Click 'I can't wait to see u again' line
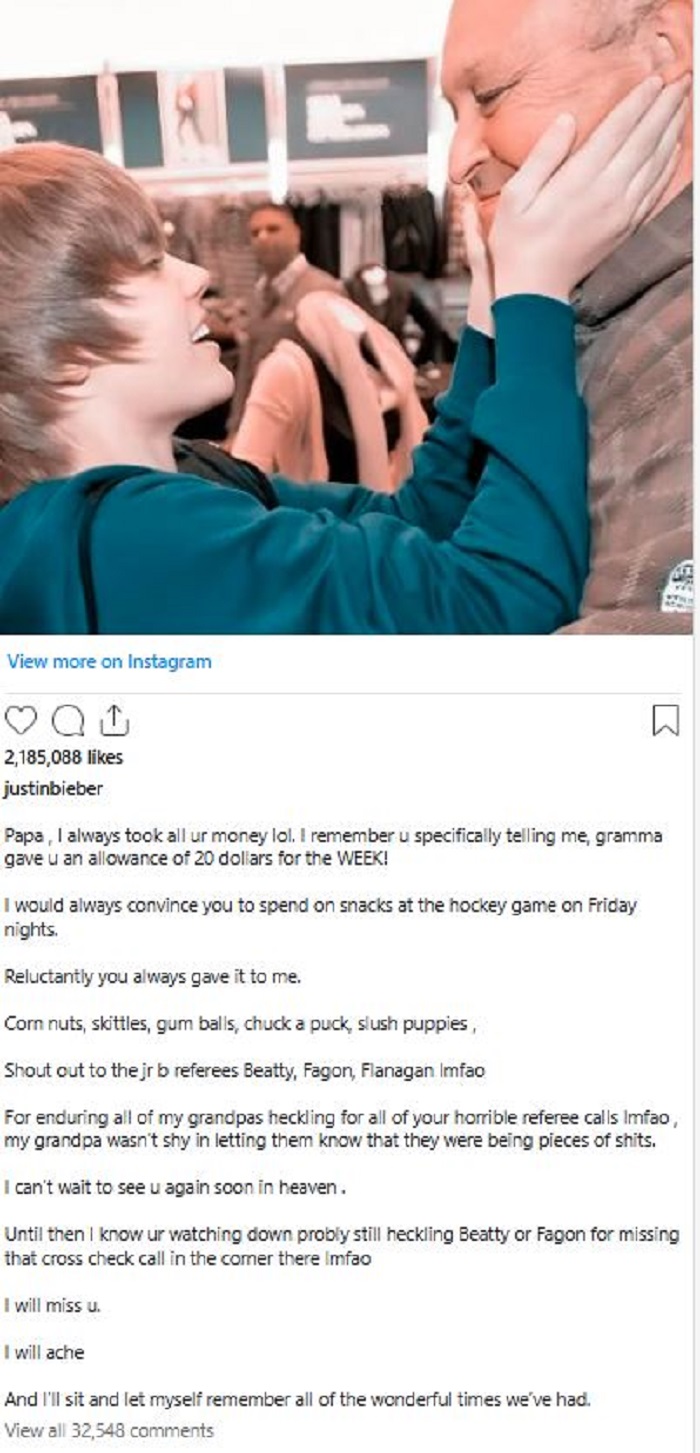The image size is (700, 1453). 176,1187
